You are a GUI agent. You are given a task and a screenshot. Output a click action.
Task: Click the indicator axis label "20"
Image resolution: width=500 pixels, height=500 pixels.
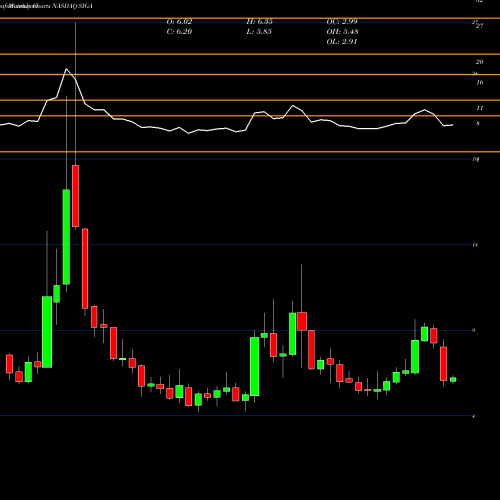[x=479, y=62]
